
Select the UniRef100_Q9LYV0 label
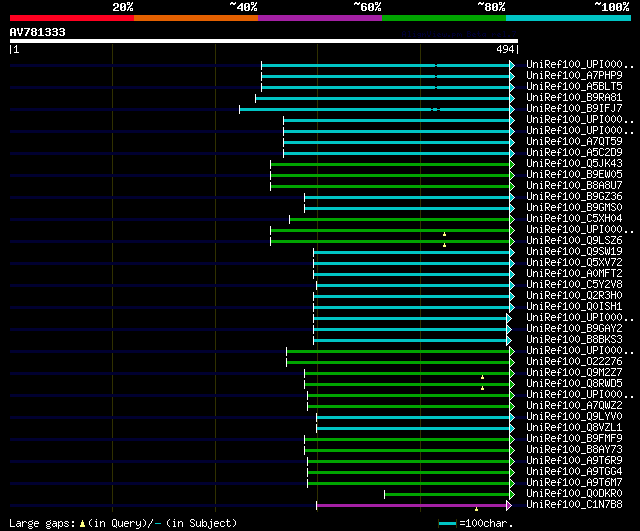click(x=574, y=417)
